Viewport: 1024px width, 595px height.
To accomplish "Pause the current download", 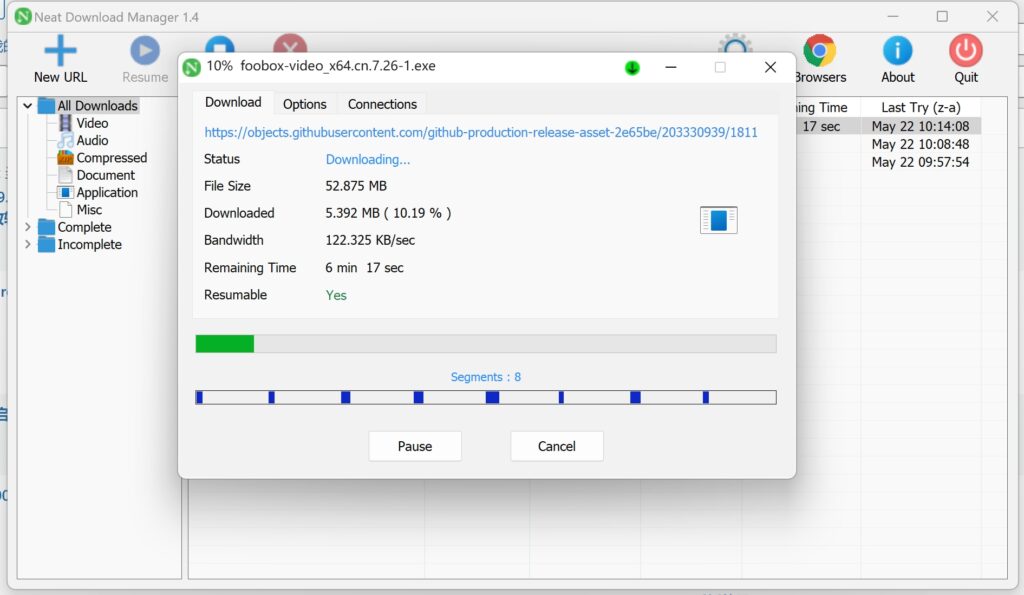I will [x=415, y=446].
